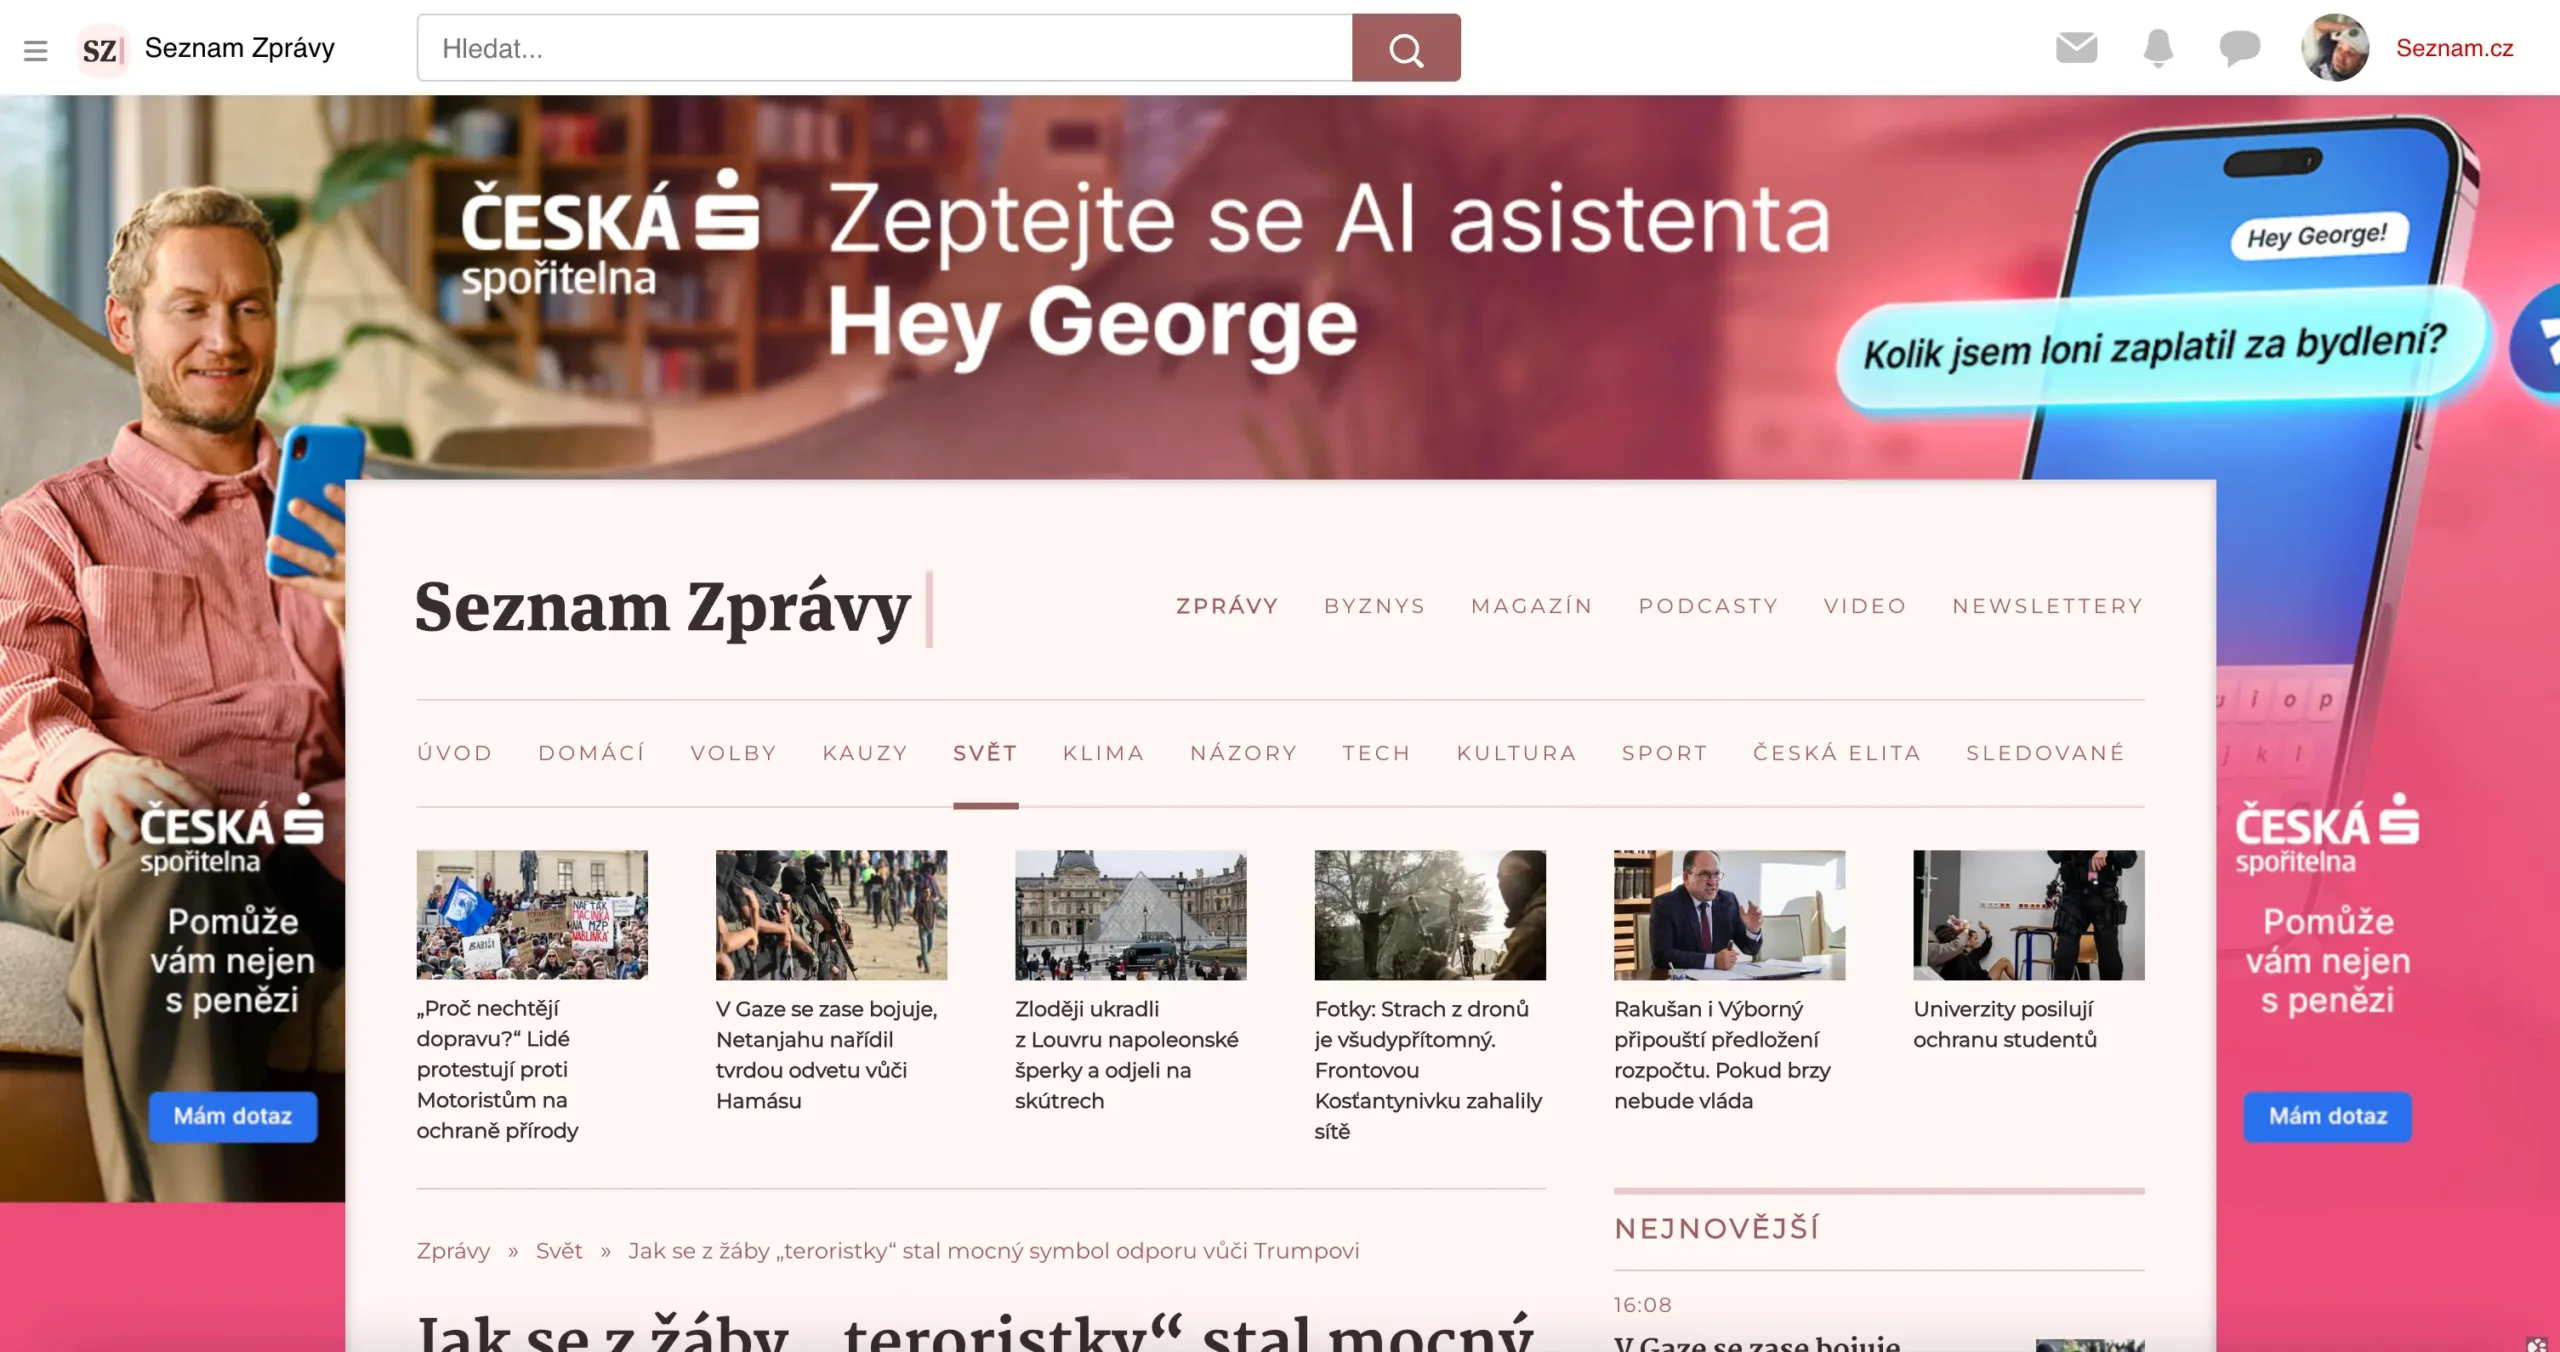This screenshot has height=1352, width=2560.
Task: Switch to the BYZNYS section tab
Action: tap(1375, 605)
